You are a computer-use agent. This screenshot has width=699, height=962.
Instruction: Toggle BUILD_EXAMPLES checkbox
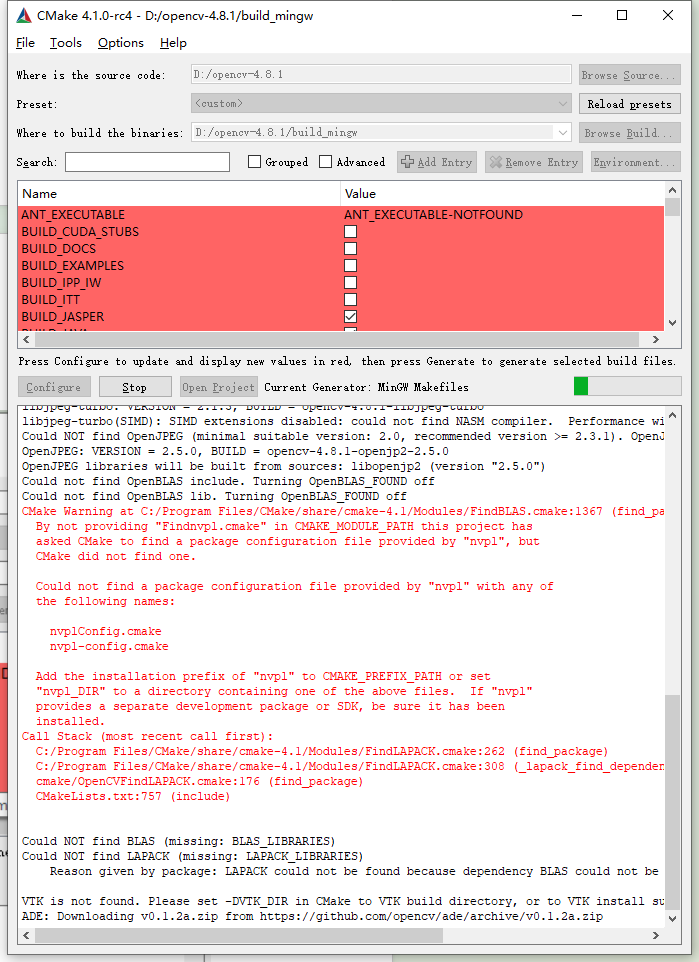(x=350, y=266)
